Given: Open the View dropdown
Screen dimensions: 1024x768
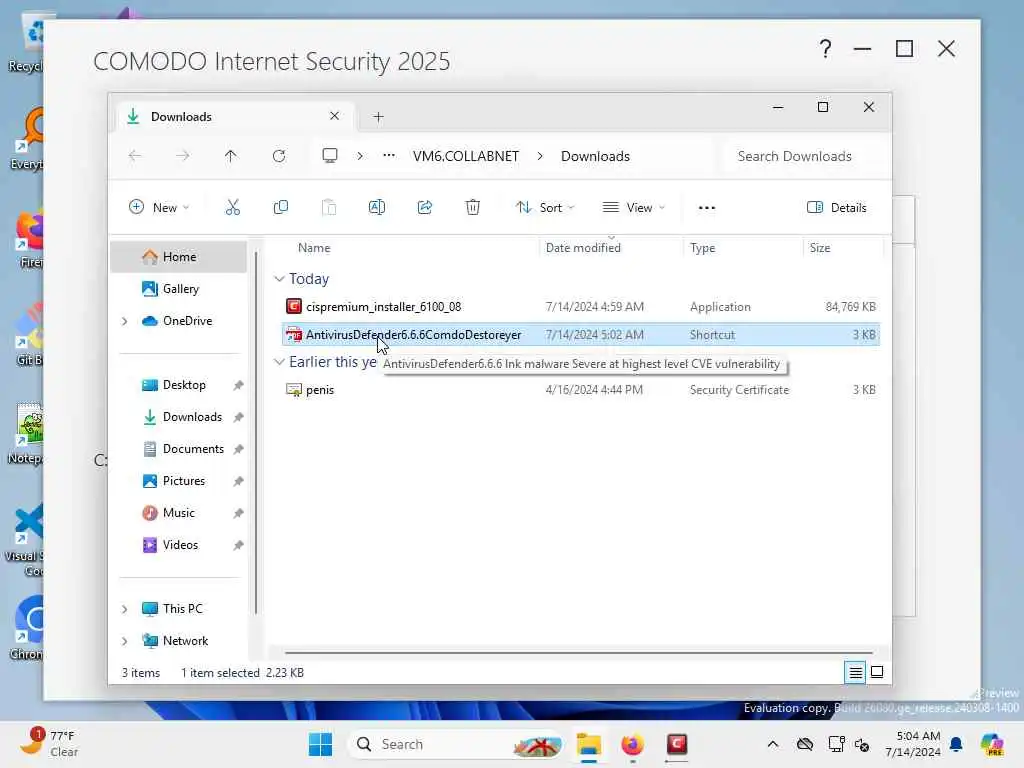Looking at the screenshot, I should point(633,208).
